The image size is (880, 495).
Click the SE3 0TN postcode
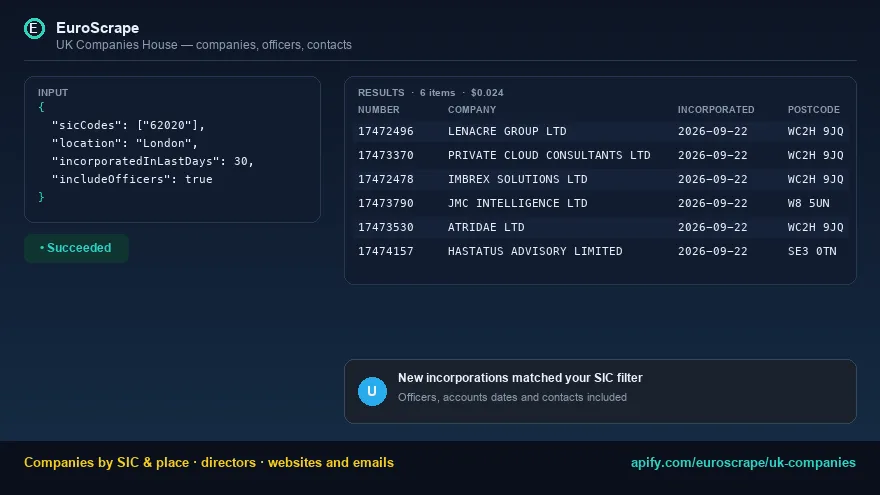[812, 251]
